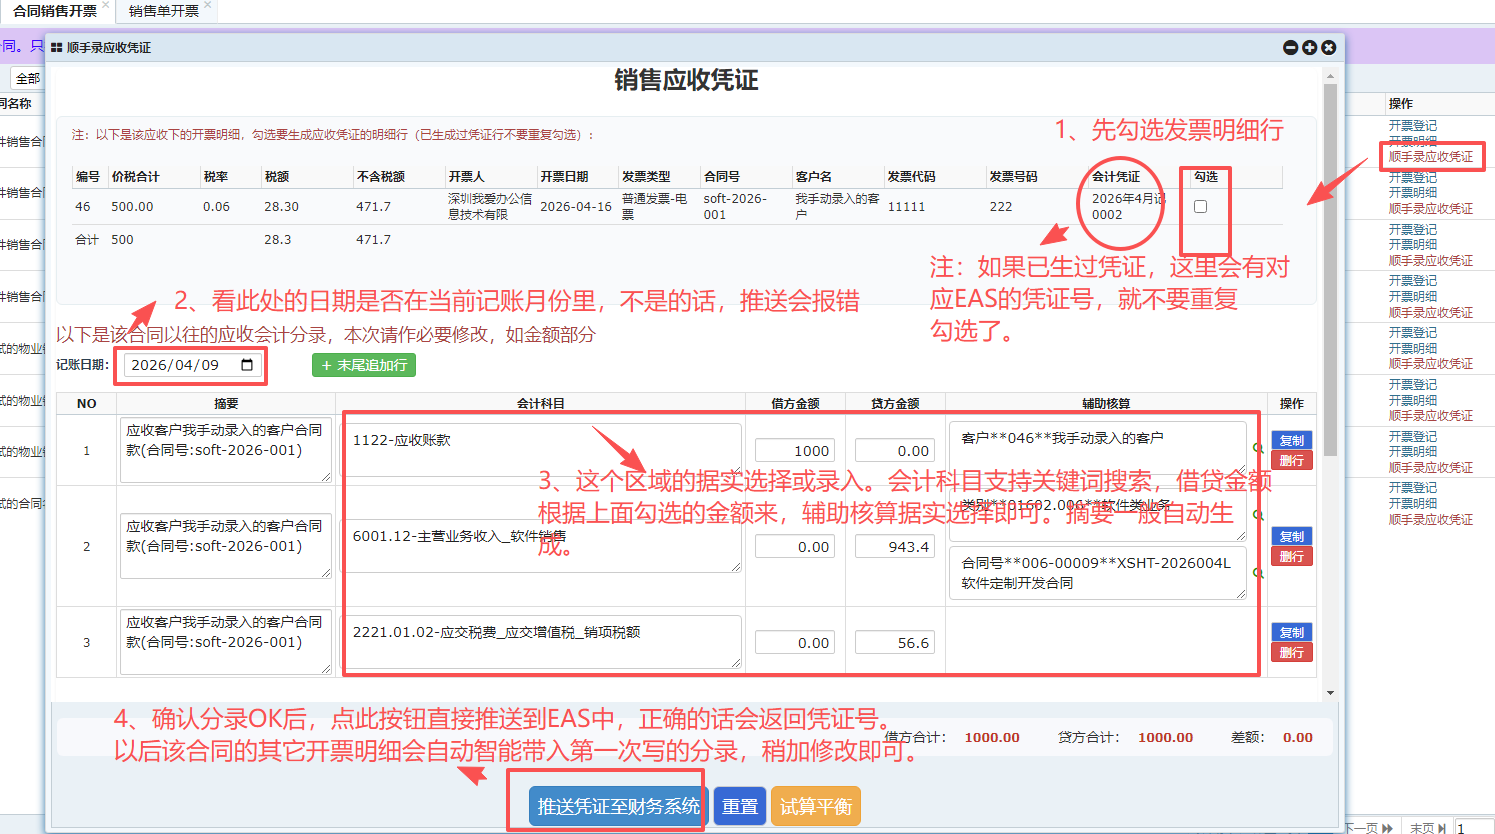The image size is (1495, 834).
Task: Click the 末页 last-page arrow in pagination
Action: [x=1442, y=828]
